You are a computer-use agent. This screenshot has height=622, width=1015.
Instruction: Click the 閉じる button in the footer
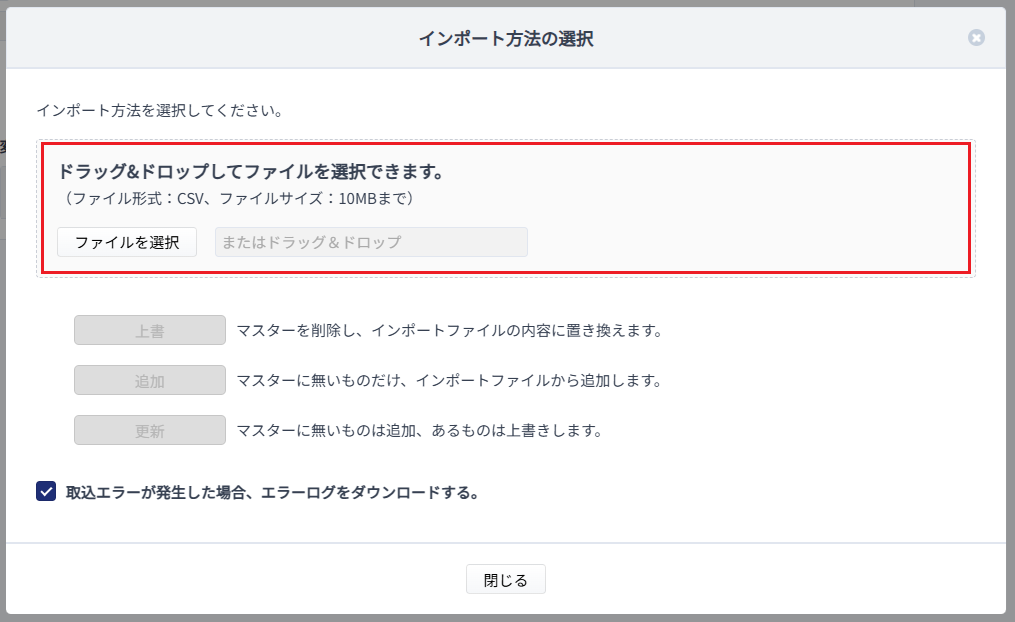pos(505,580)
